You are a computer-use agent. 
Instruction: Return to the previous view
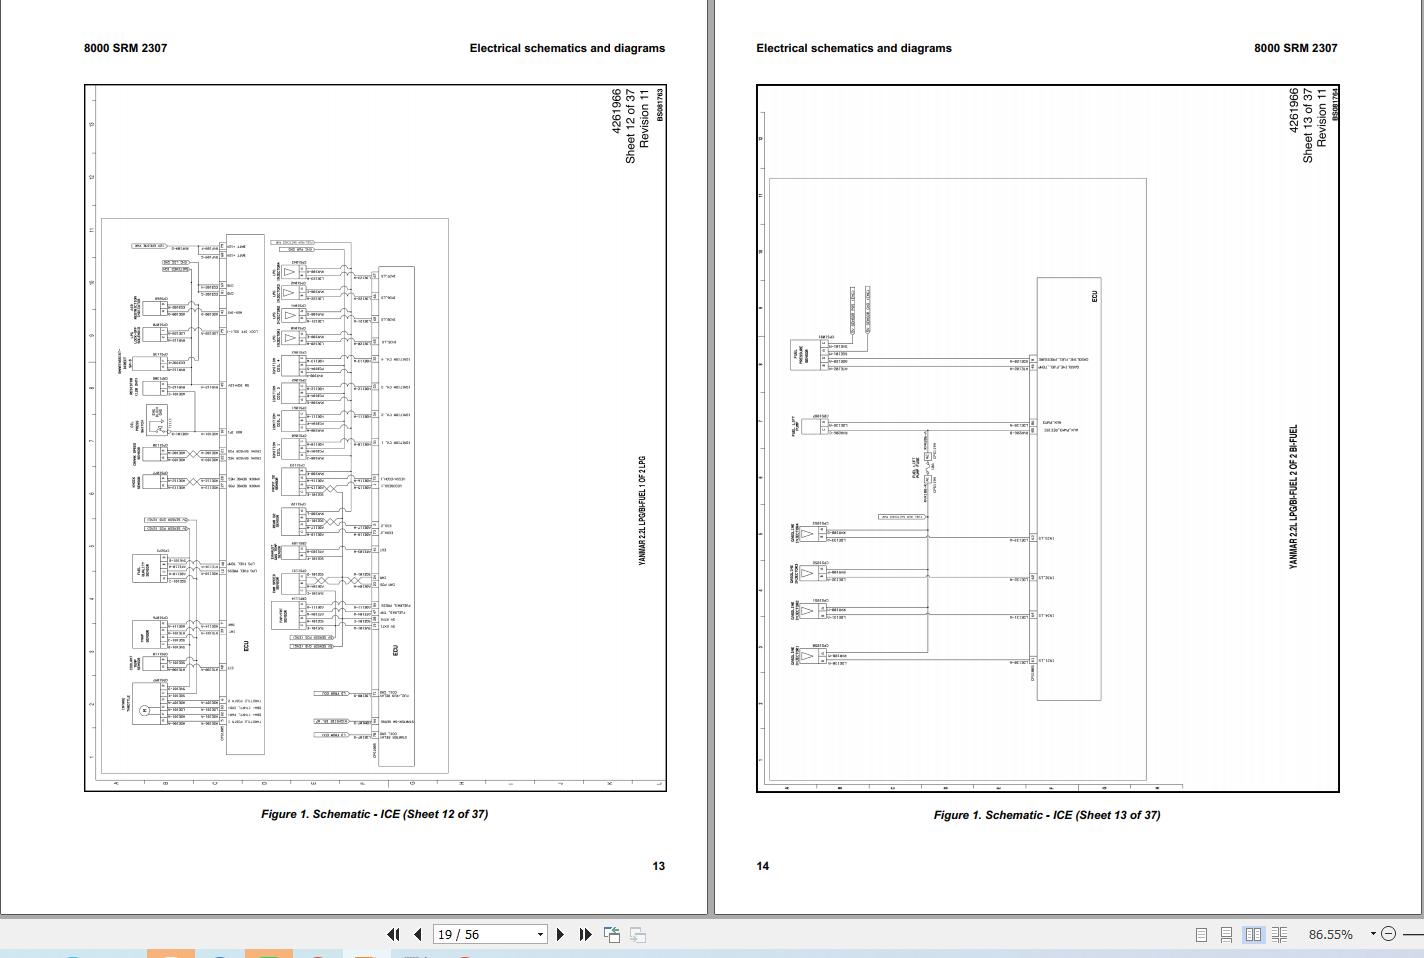pos(612,934)
